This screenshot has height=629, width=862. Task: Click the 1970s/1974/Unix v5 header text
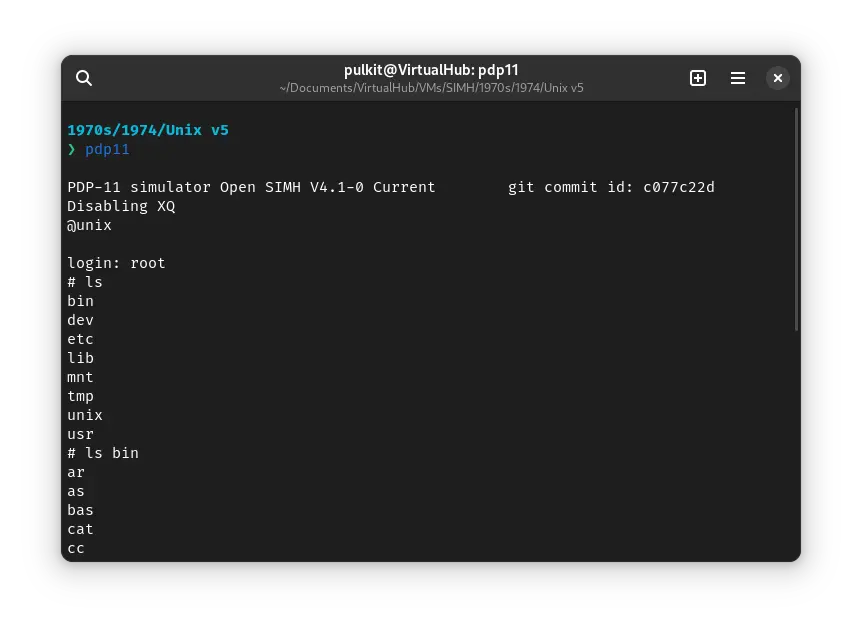point(147,129)
